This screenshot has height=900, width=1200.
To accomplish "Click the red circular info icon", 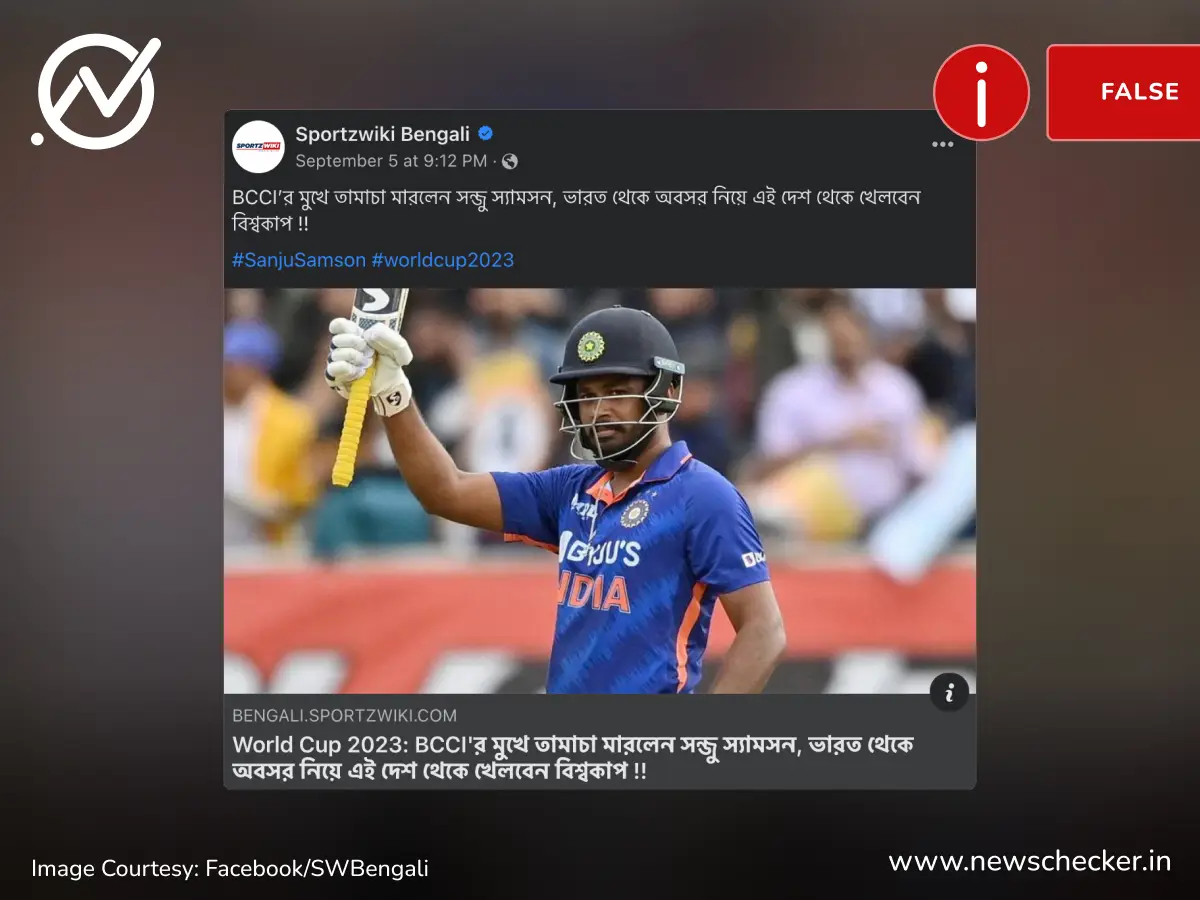I will coord(981,92).
